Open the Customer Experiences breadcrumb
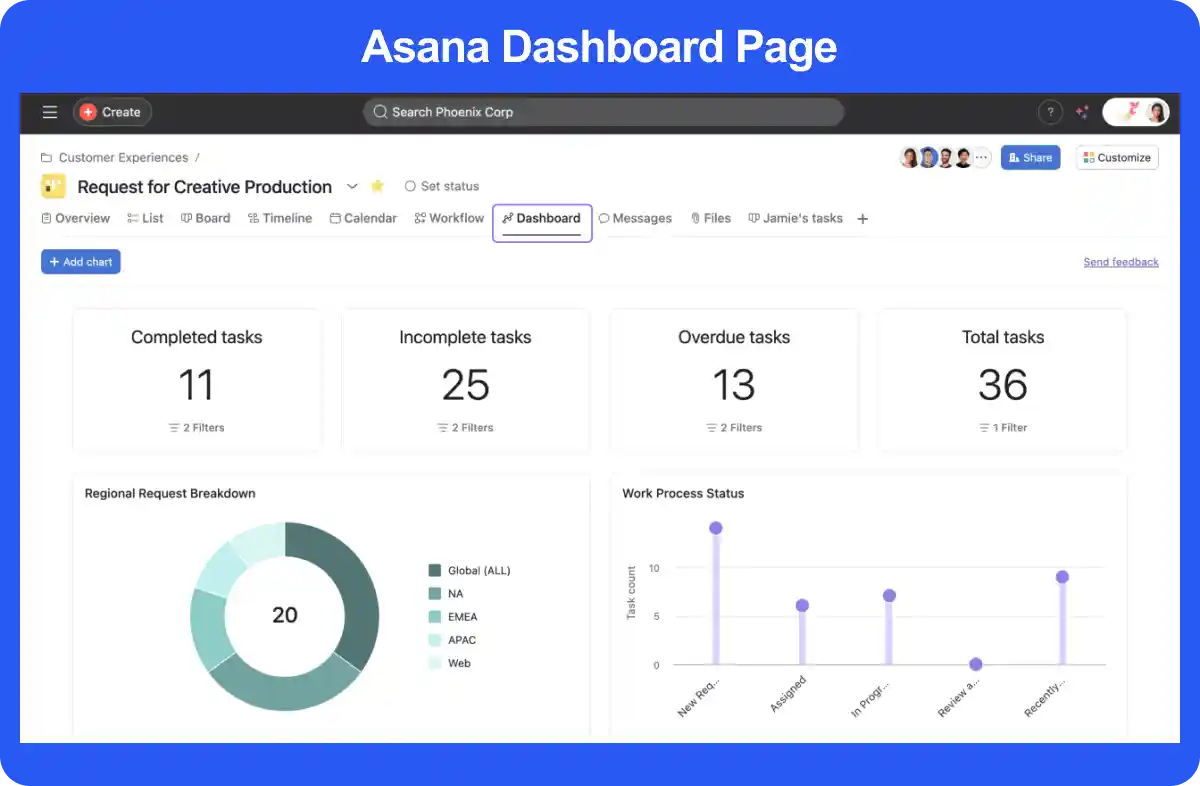This screenshot has width=1200, height=786. coord(123,157)
